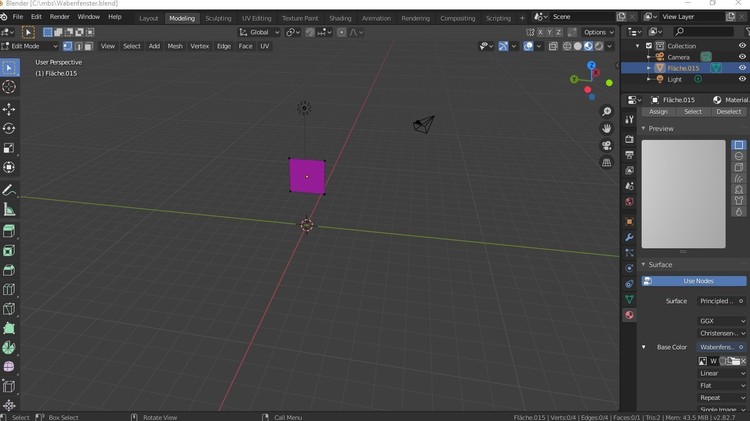Enable face select mode
The width and height of the screenshot is (750, 421).
click(88, 46)
